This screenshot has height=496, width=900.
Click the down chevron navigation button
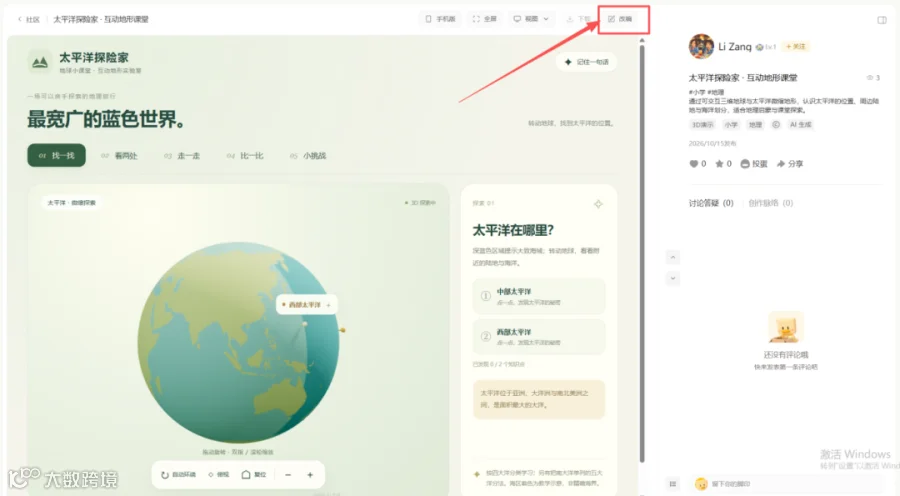[x=673, y=278]
